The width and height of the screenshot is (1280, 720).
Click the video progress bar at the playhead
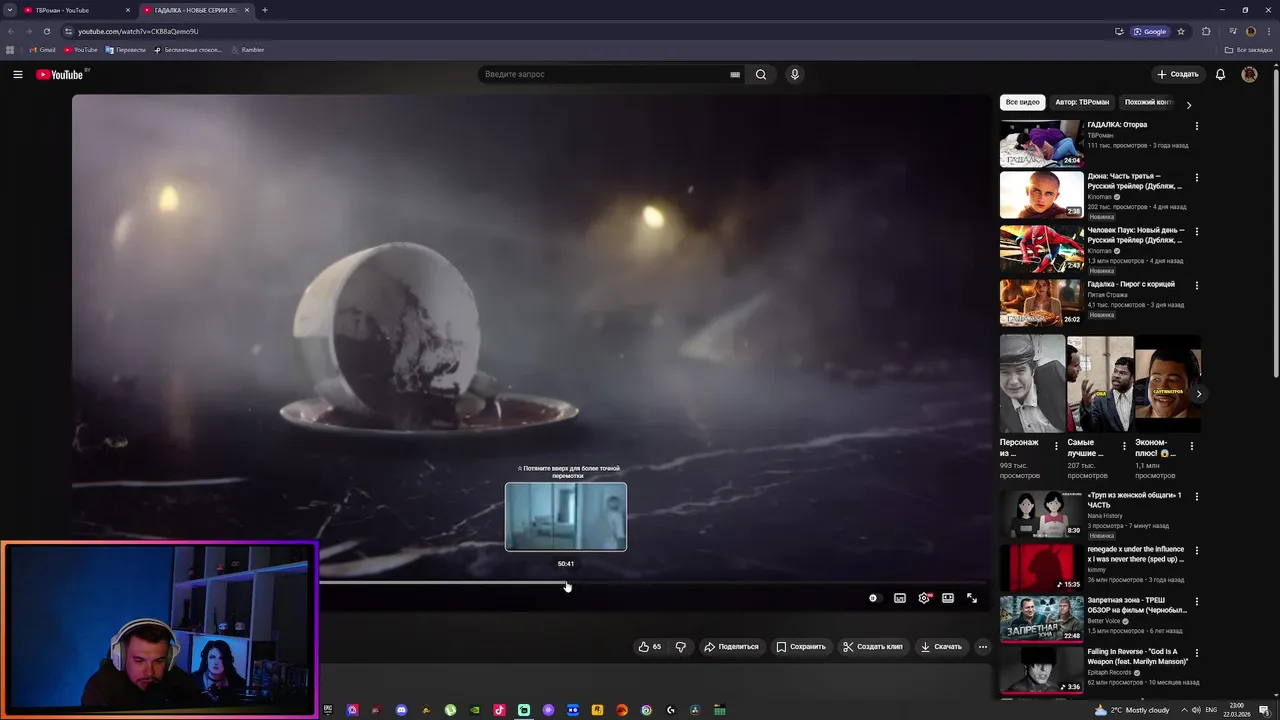point(567,583)
